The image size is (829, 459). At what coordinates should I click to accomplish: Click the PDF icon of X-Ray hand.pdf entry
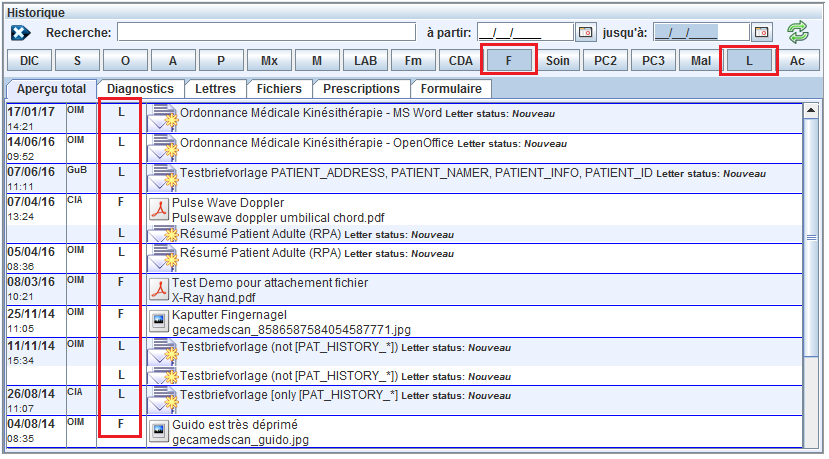(159, 290)
